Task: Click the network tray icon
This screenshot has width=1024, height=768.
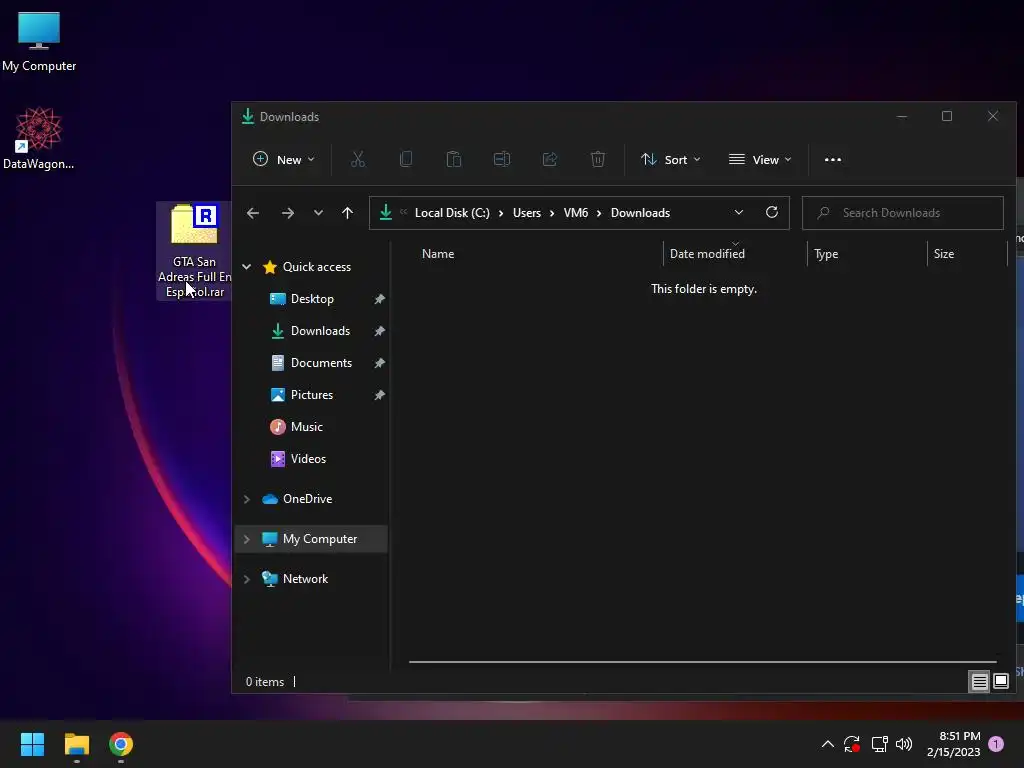Action: (x=879, y=744)
